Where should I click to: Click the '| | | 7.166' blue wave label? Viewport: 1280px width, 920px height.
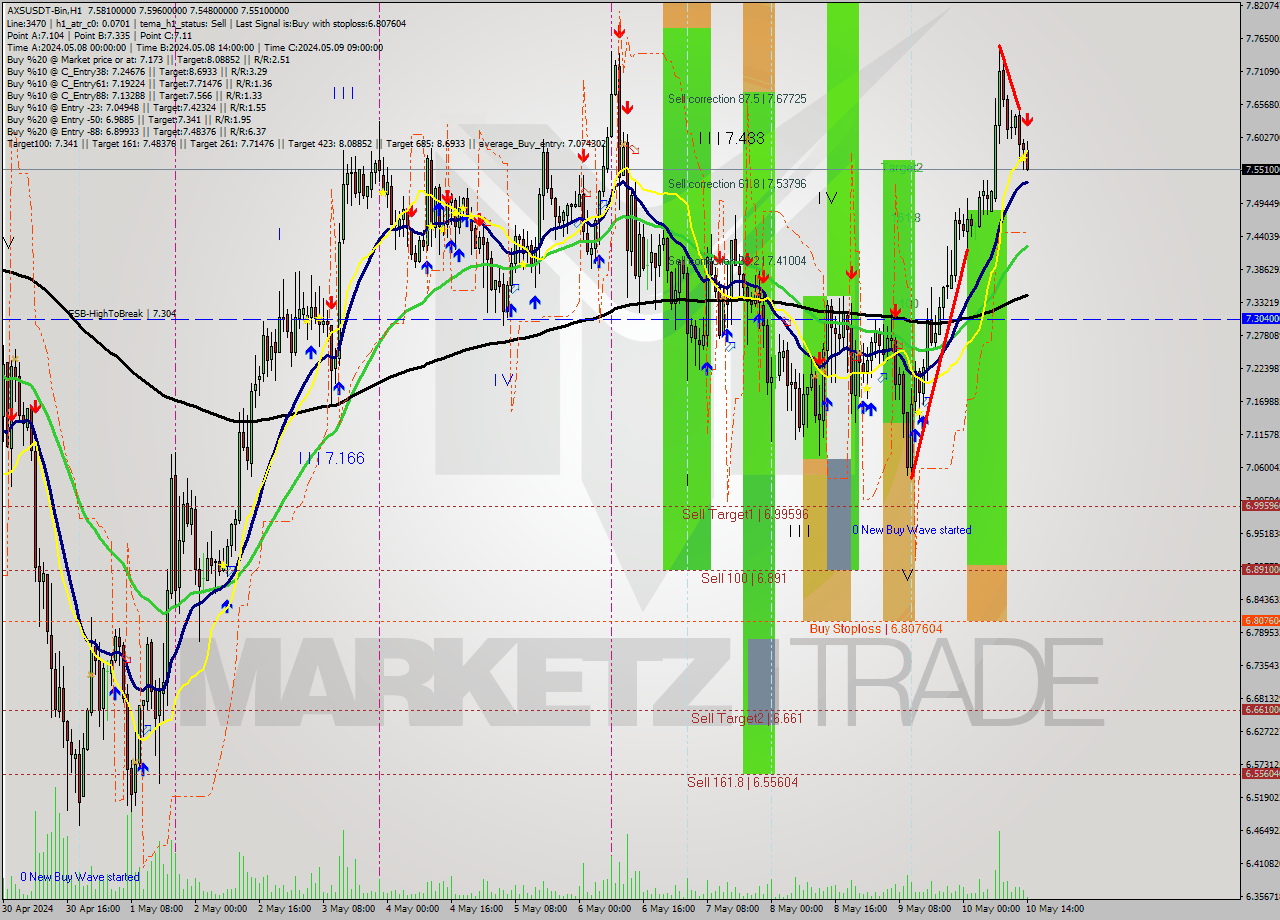click(x=332, y=458)
